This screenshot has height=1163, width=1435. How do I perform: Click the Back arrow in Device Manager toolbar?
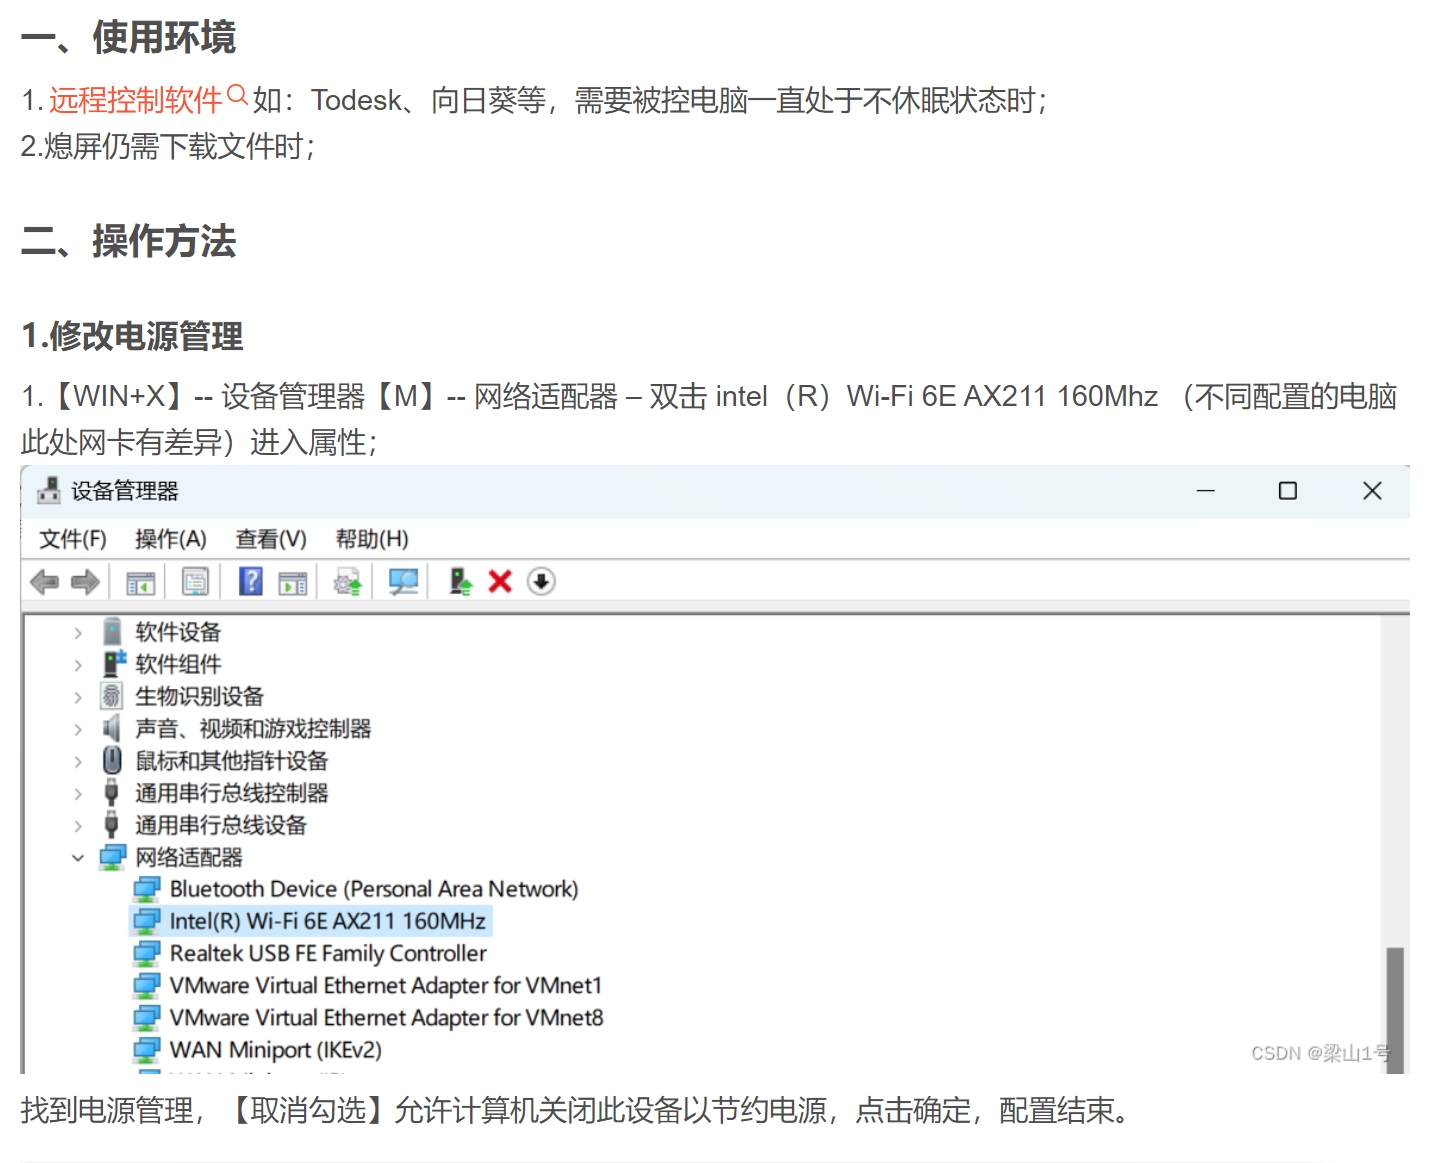pyautogui.click(x=45, y=581)
